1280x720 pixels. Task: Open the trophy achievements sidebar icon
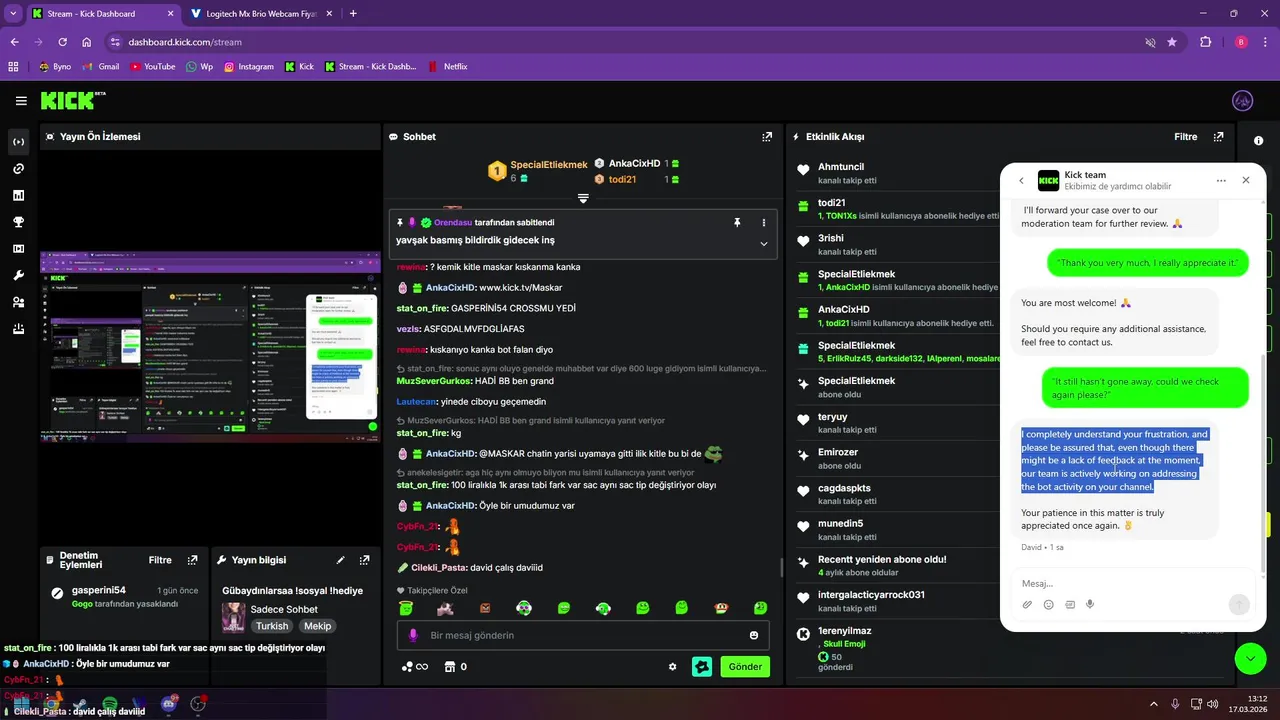18,222
